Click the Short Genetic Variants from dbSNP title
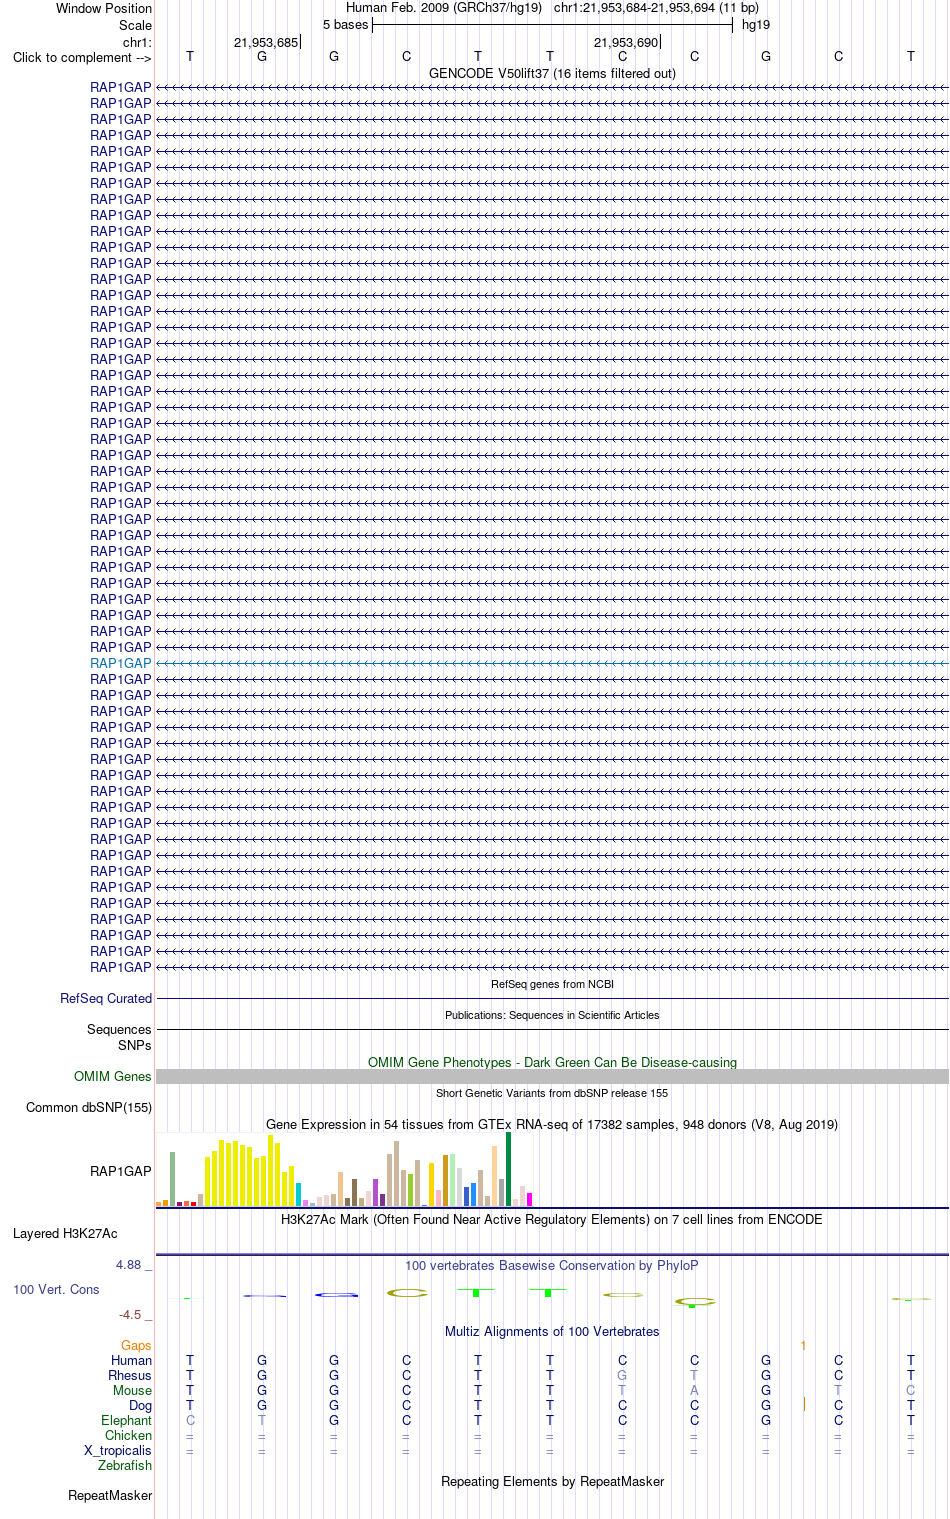950x1519 pixels. [552, 1093]
